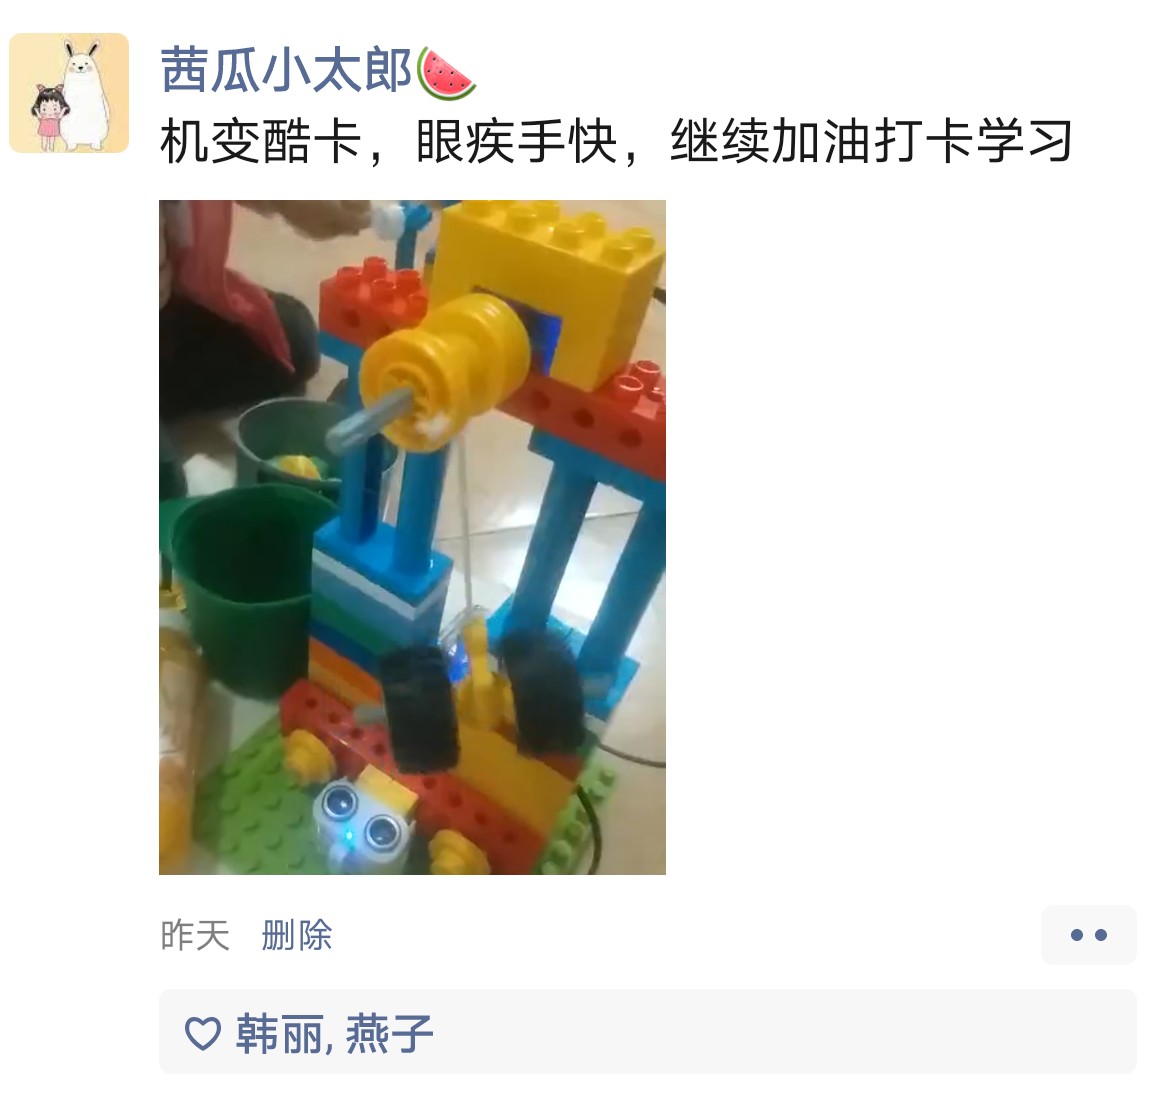
Task: Click the 昨天 timestamp label
Action: pyautogui.click(x=195, y=935)
